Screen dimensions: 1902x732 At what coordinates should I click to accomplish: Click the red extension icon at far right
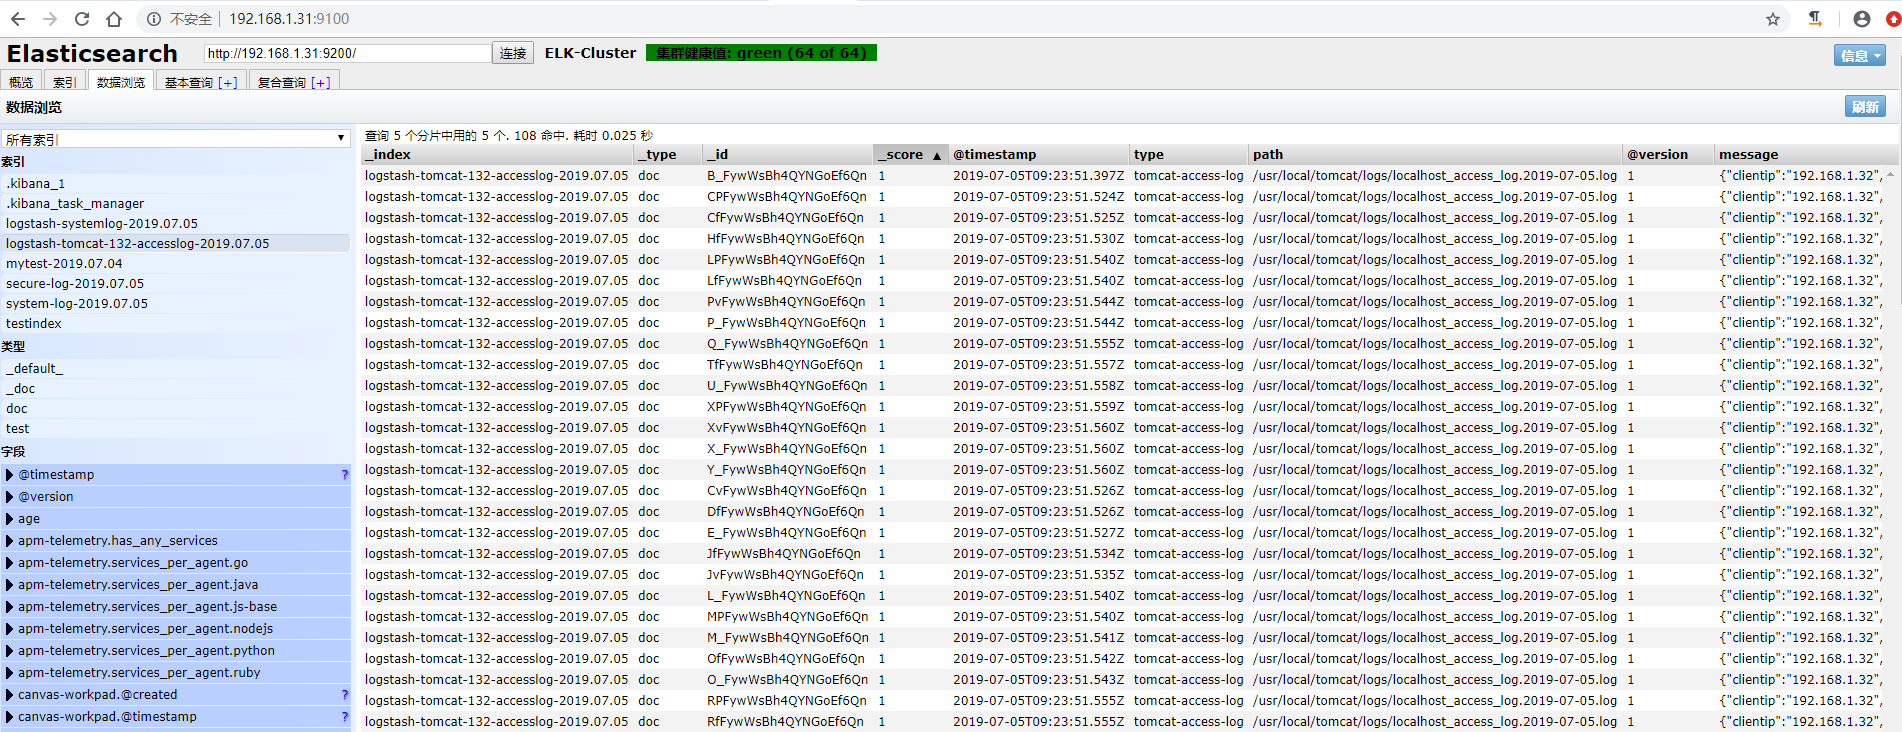pos(1893,19)
